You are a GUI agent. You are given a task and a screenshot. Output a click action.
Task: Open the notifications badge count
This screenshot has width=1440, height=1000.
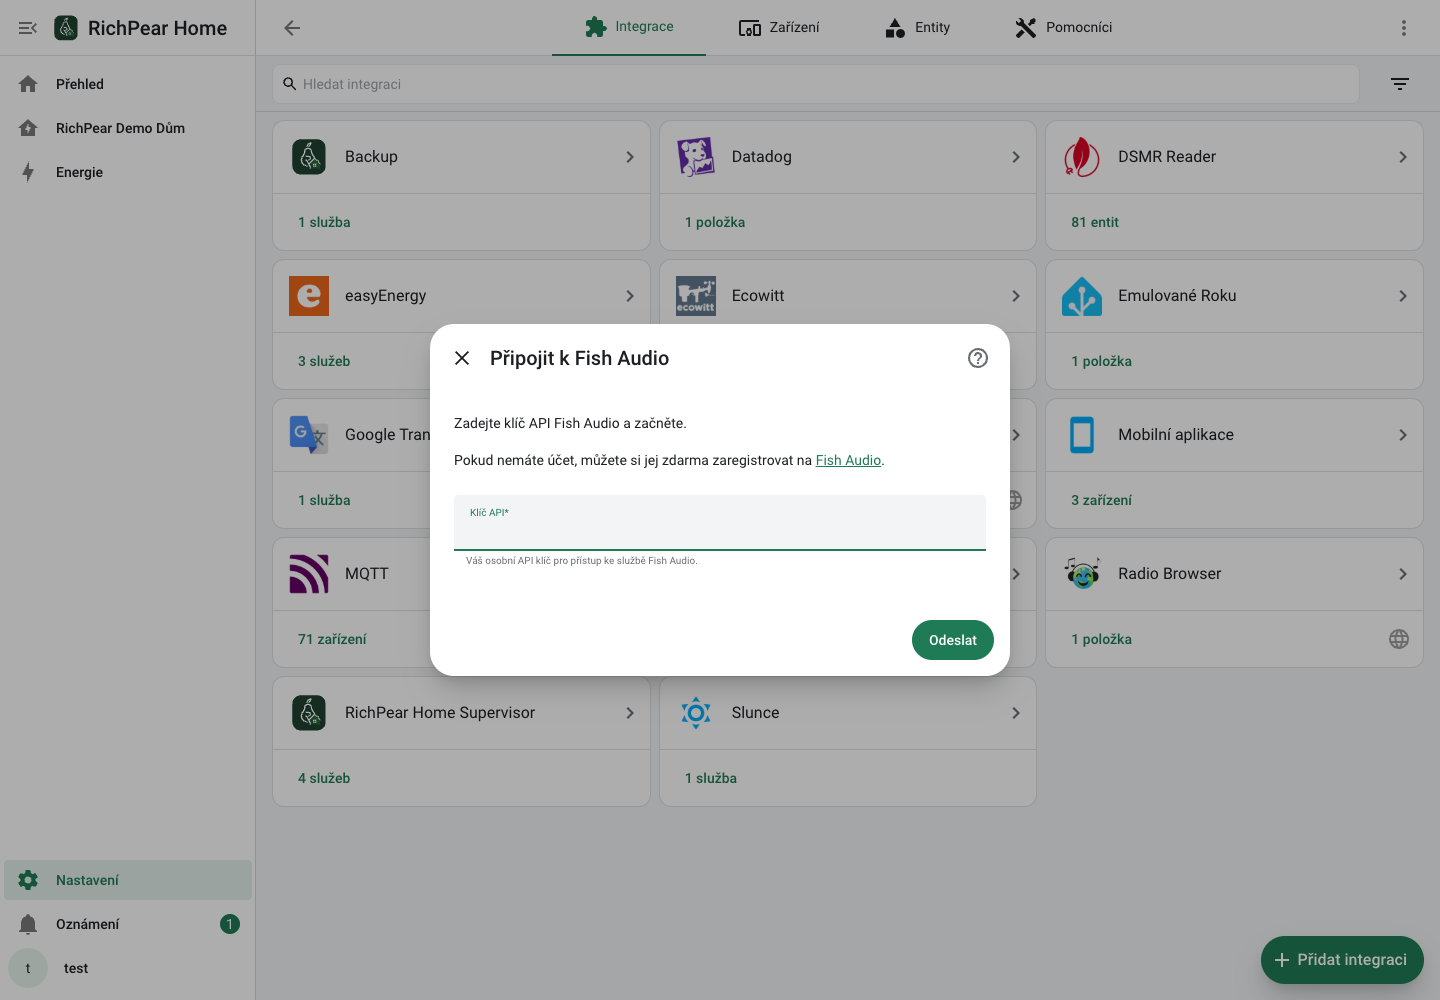[230, 924]
